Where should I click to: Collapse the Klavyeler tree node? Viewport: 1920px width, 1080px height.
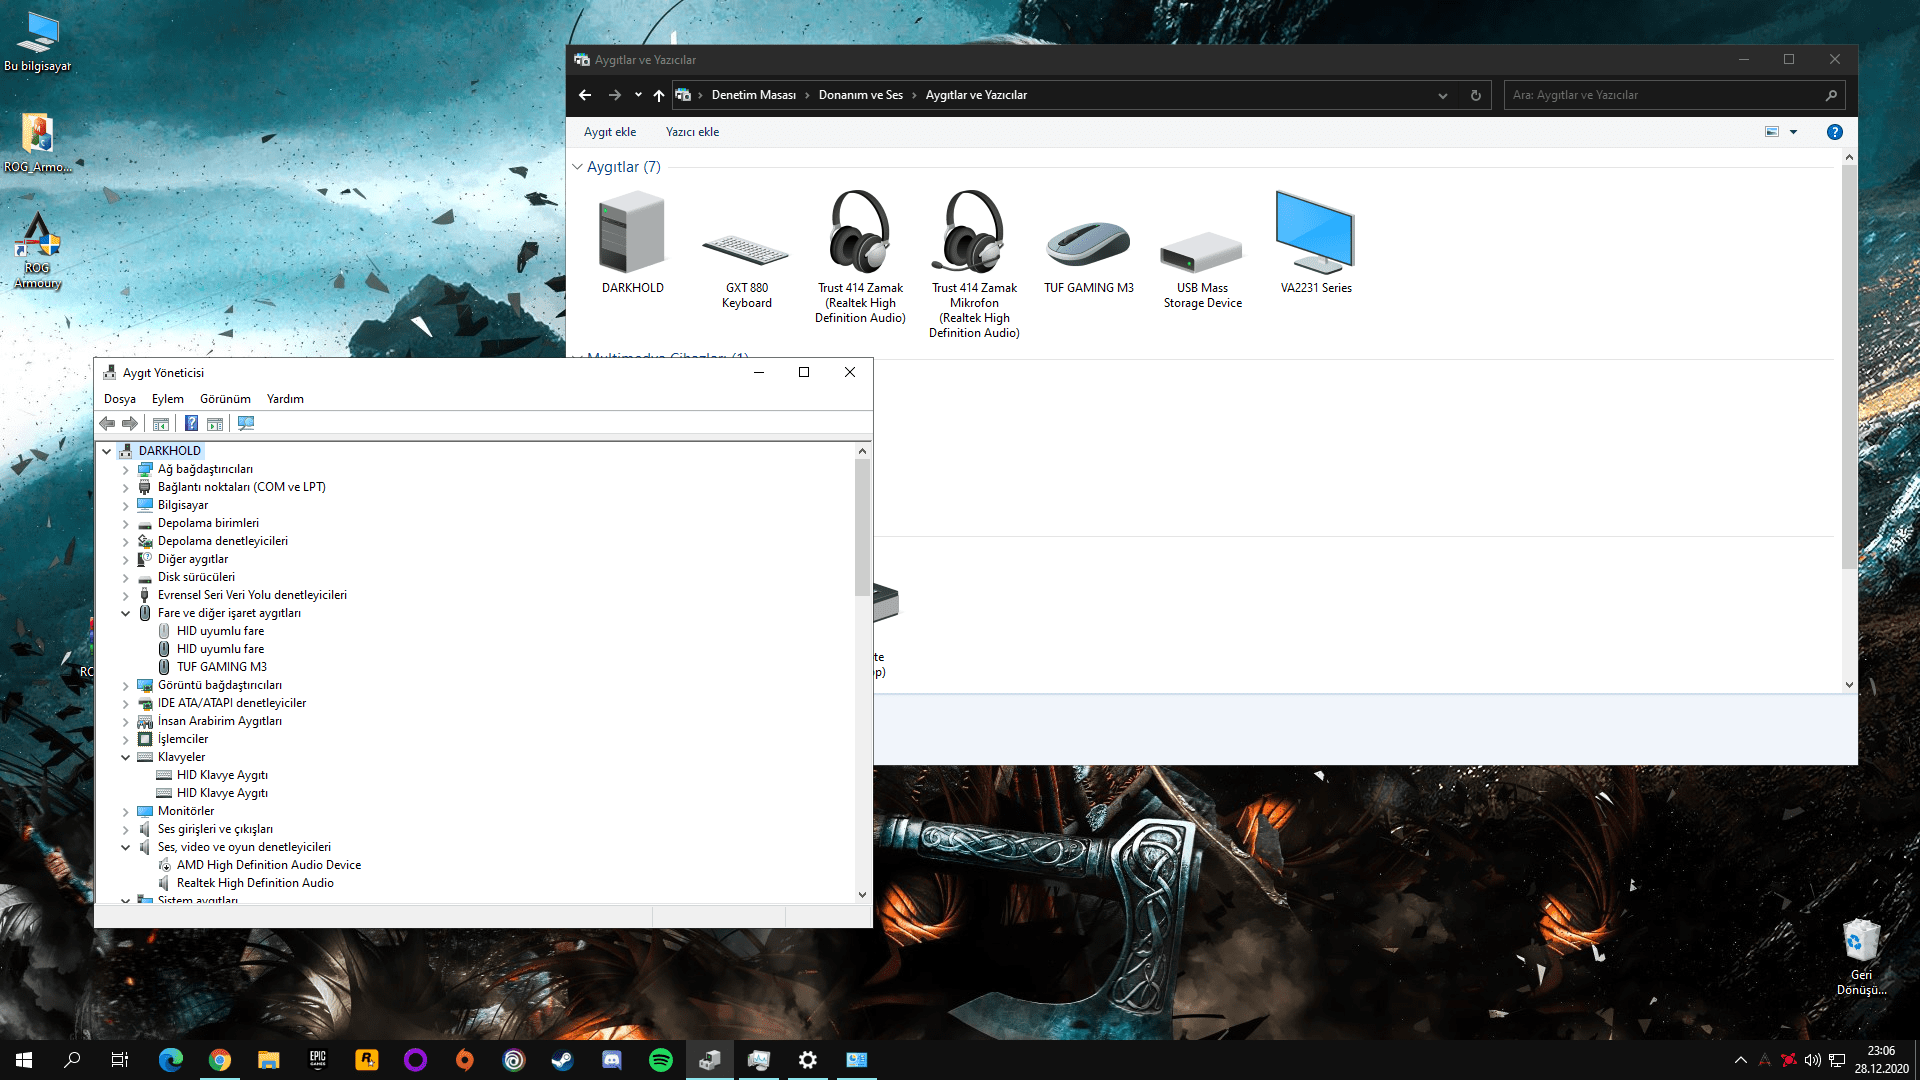pos(126,757)
